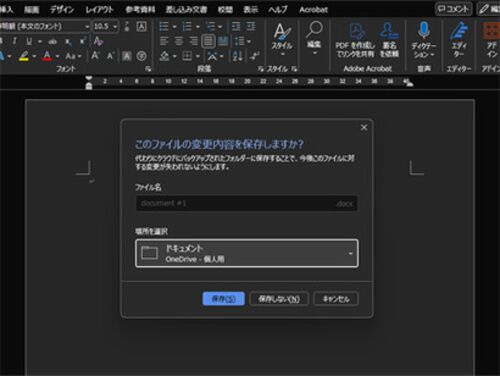The width and height of the screenshot is (500, 376).
Task: Switch to the デザイン tab
Action: 62,10
